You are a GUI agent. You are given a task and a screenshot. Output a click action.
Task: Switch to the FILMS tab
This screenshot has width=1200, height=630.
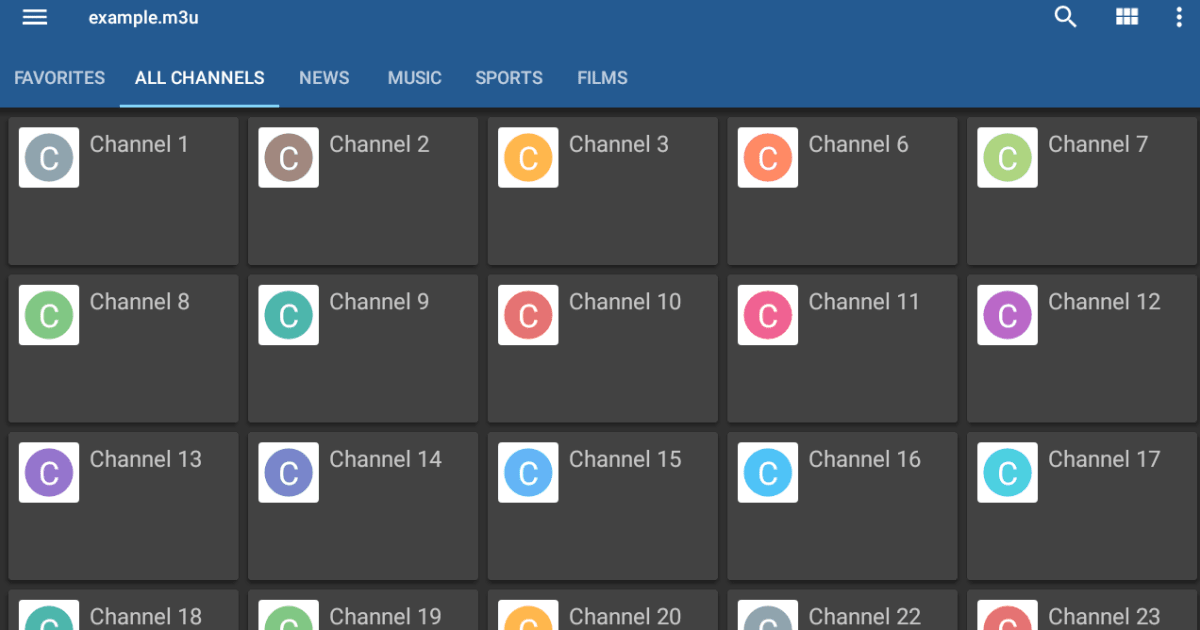(x=602, y=78)
